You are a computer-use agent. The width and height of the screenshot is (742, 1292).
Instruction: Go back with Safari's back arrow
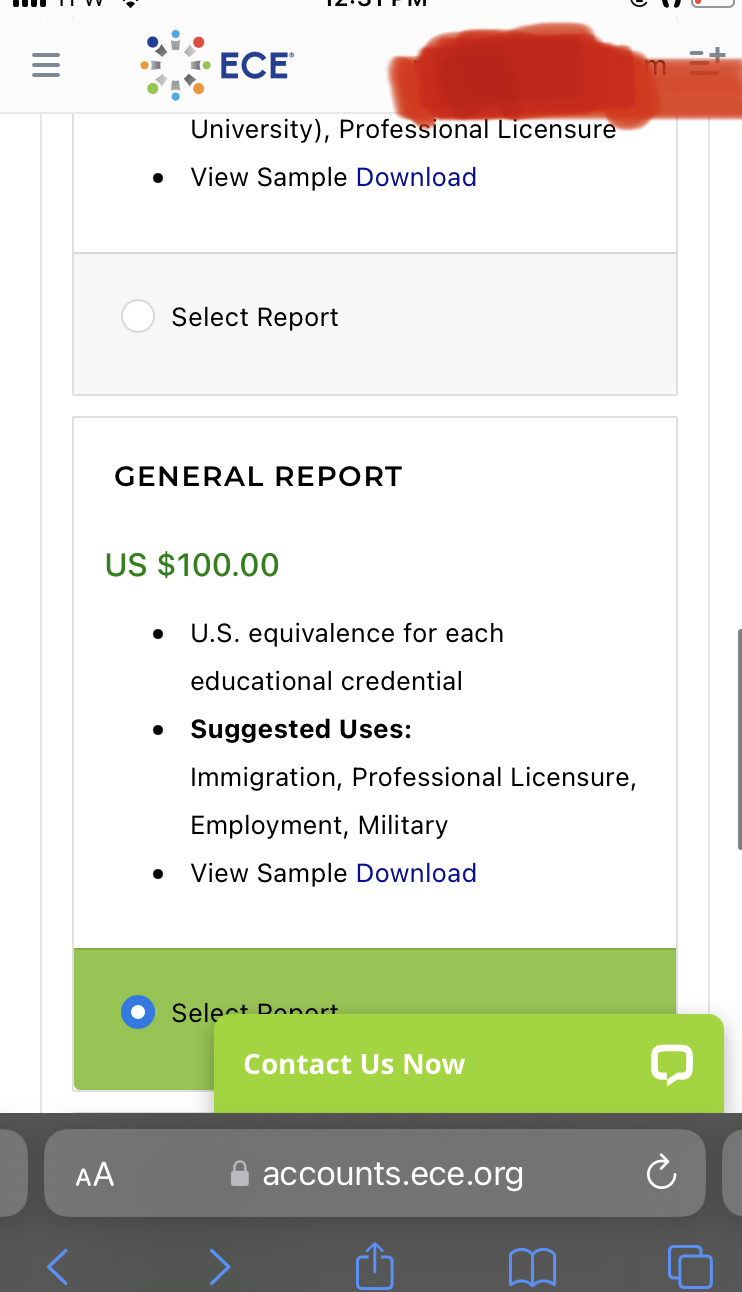coord(58,1267)
